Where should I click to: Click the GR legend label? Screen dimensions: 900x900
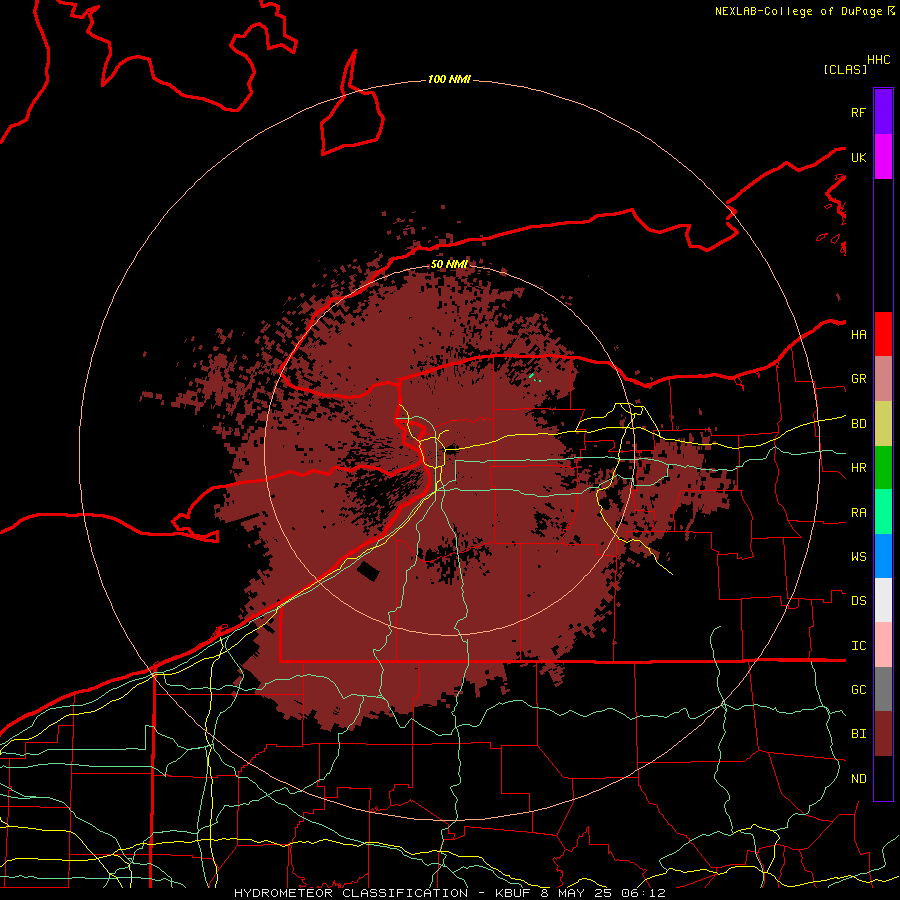click(858, 379)
